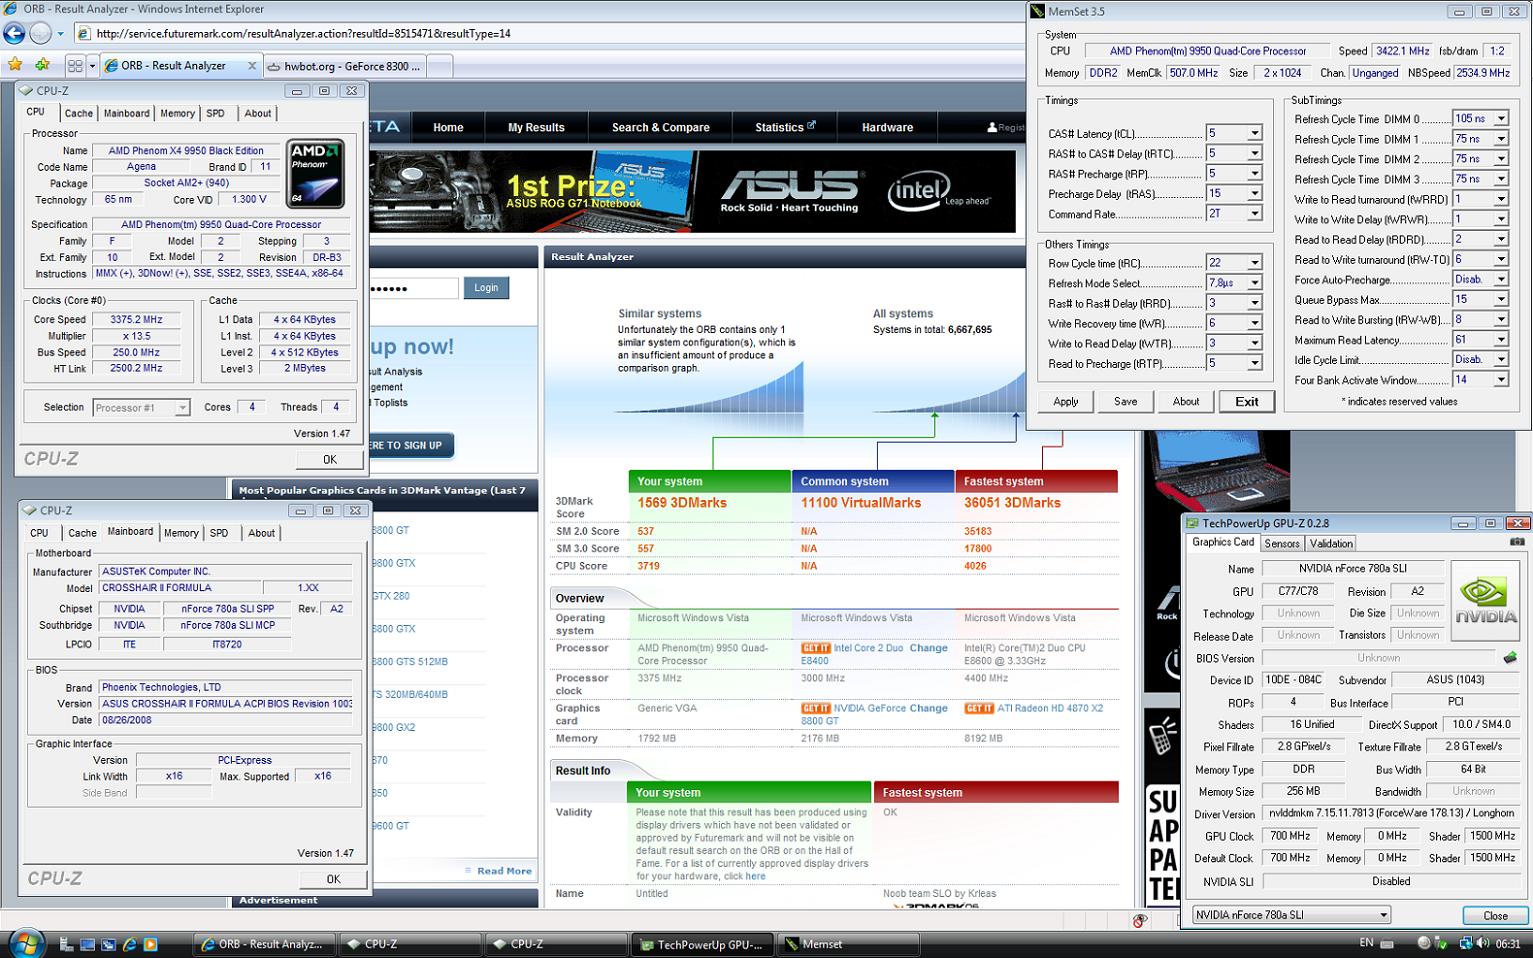Open the Quick Tabs grid view
Screen dimensions: 1533x958
pos(75,66)
